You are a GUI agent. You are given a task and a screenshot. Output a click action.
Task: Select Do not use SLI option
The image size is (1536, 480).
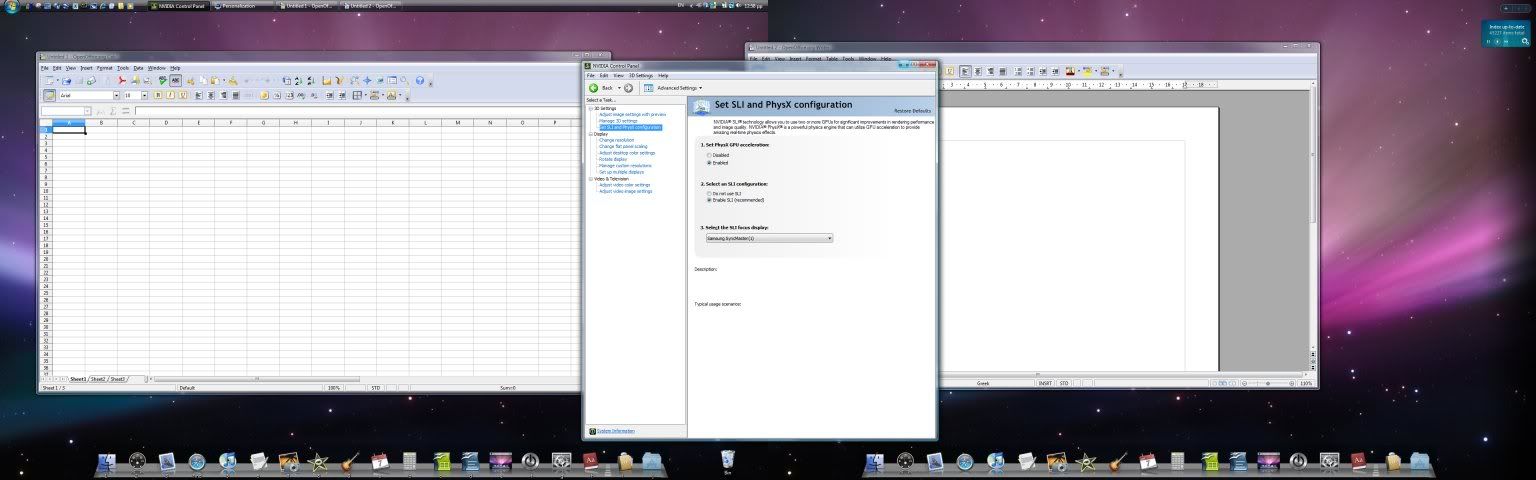(709, 193)
